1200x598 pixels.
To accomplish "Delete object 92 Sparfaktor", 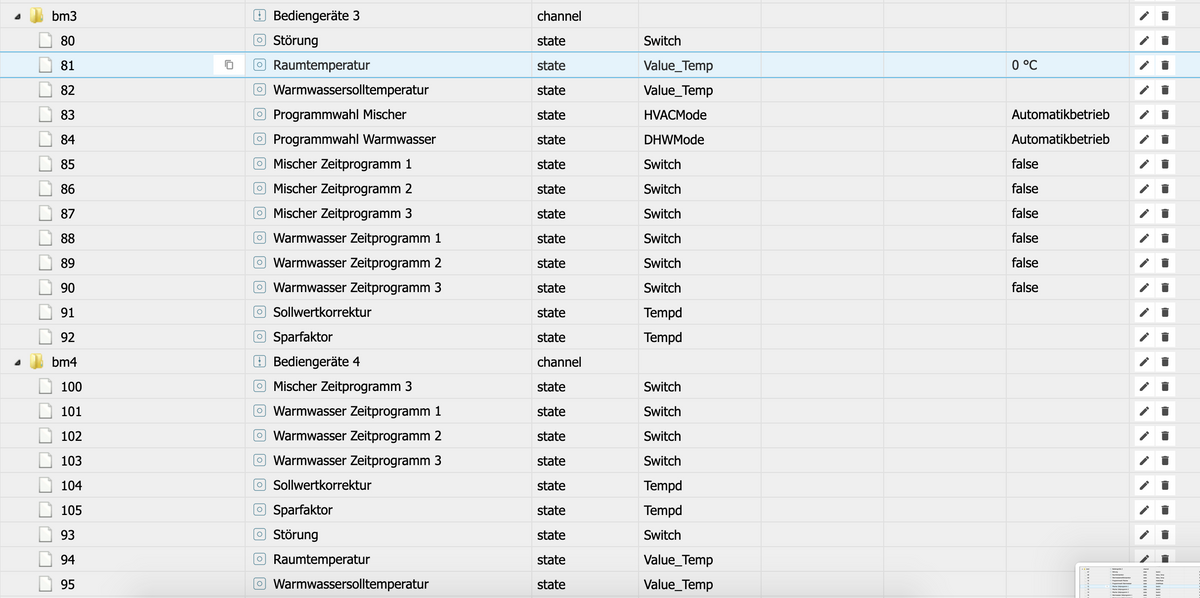I will tap(1165, 337).
